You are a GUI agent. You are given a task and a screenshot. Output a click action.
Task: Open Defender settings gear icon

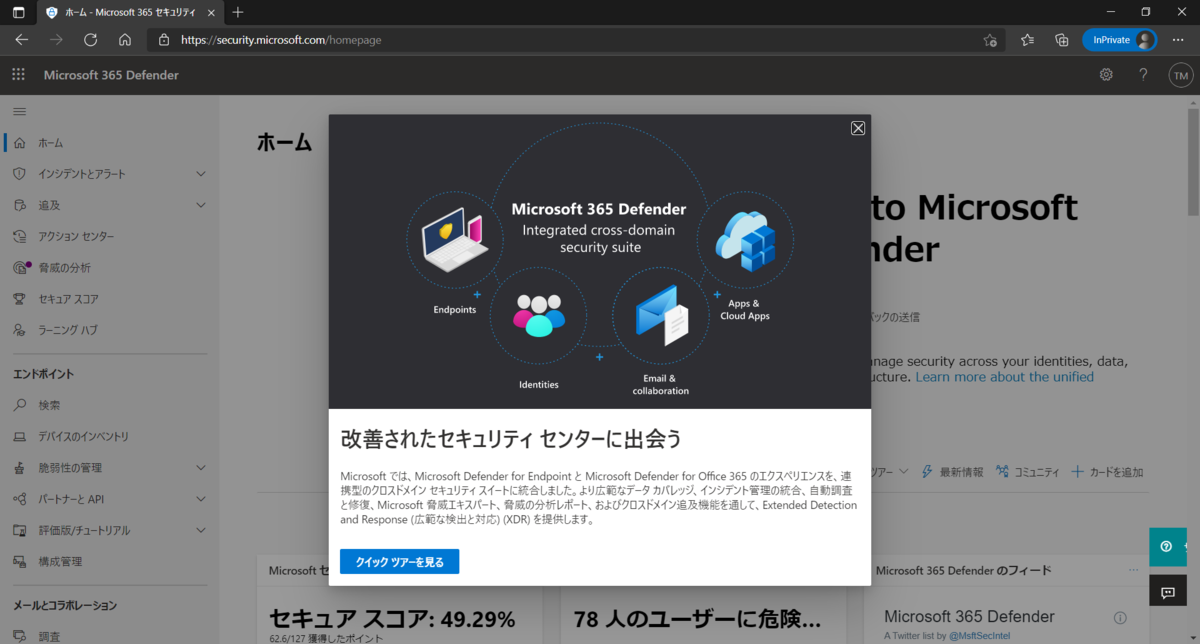click(x=1106, y=75)
